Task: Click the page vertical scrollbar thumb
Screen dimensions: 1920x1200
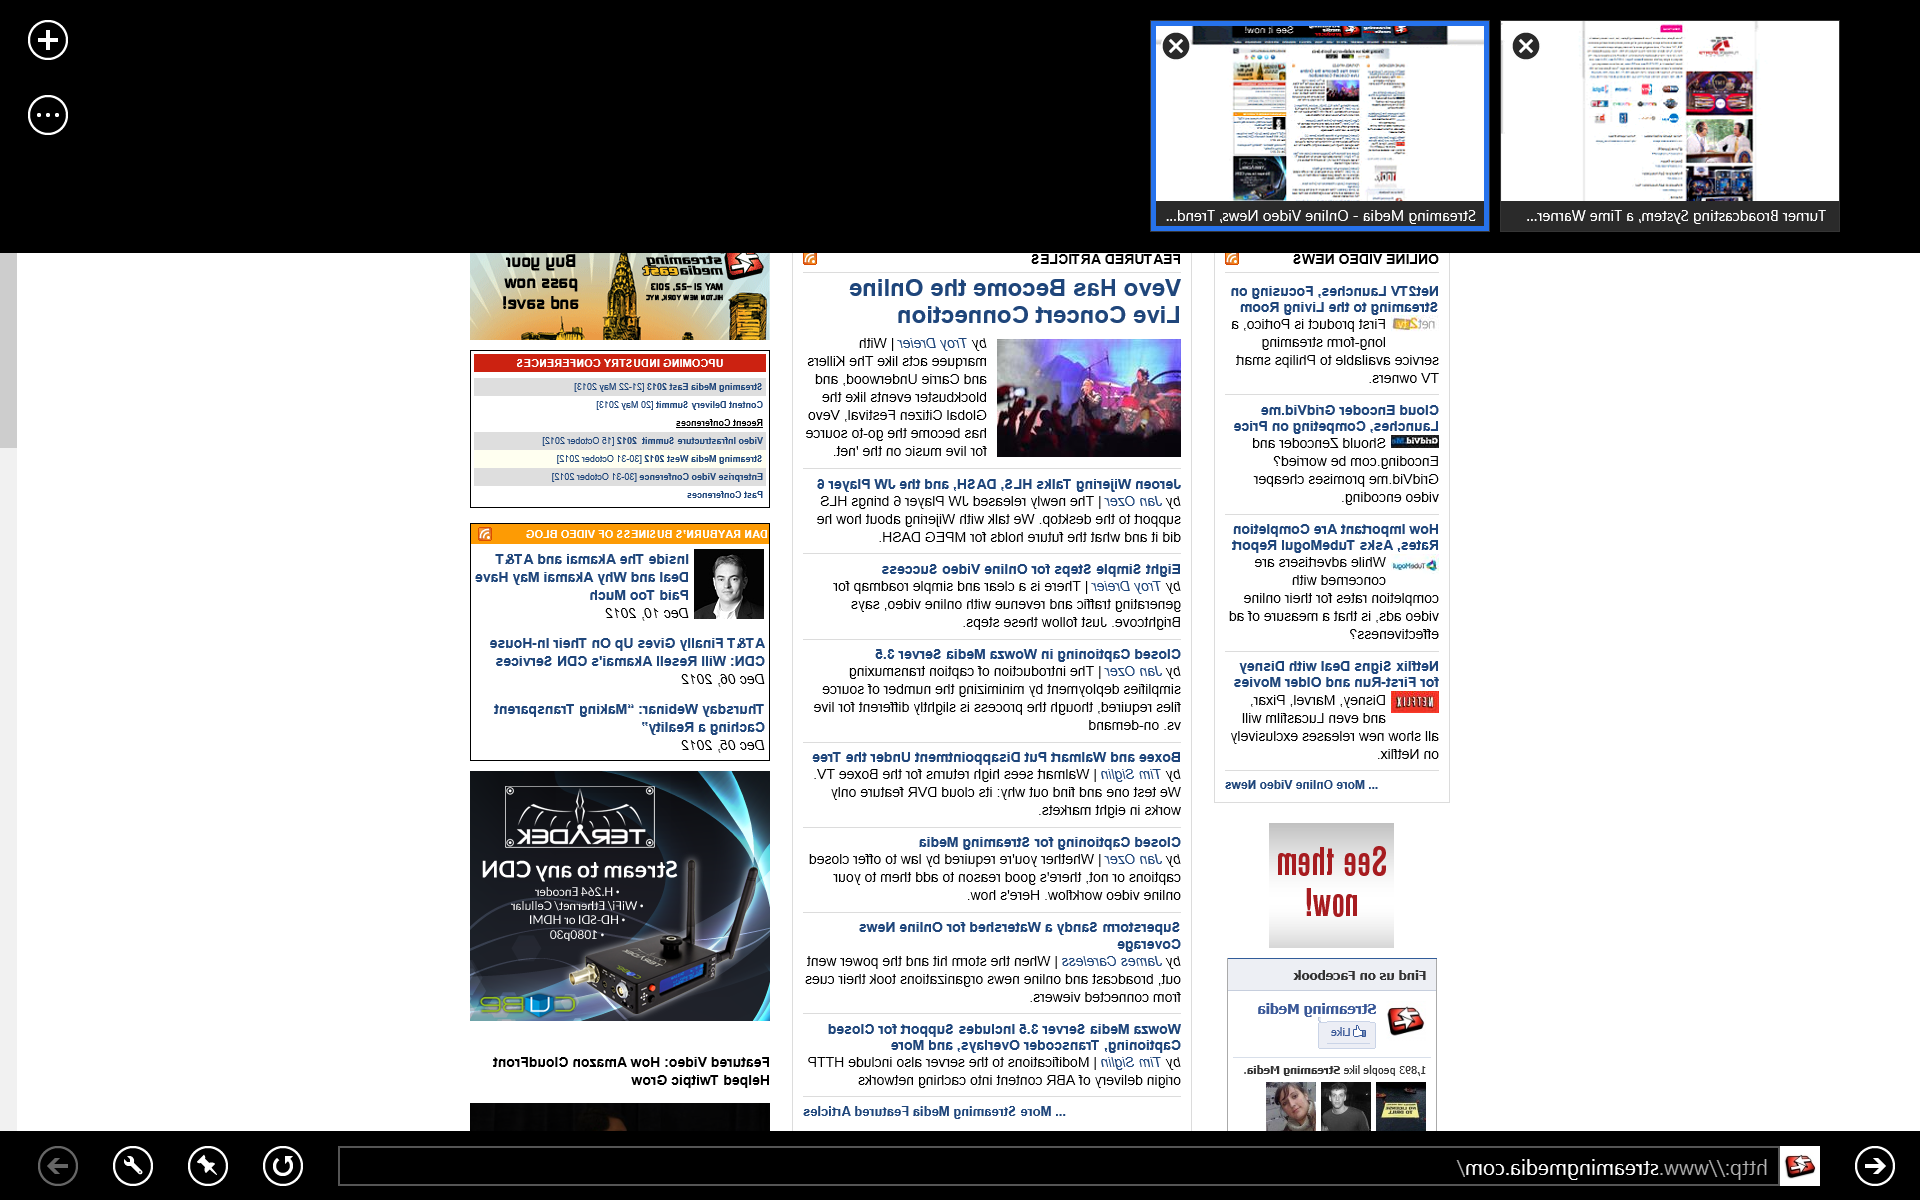Action: (x=8, y=350)
